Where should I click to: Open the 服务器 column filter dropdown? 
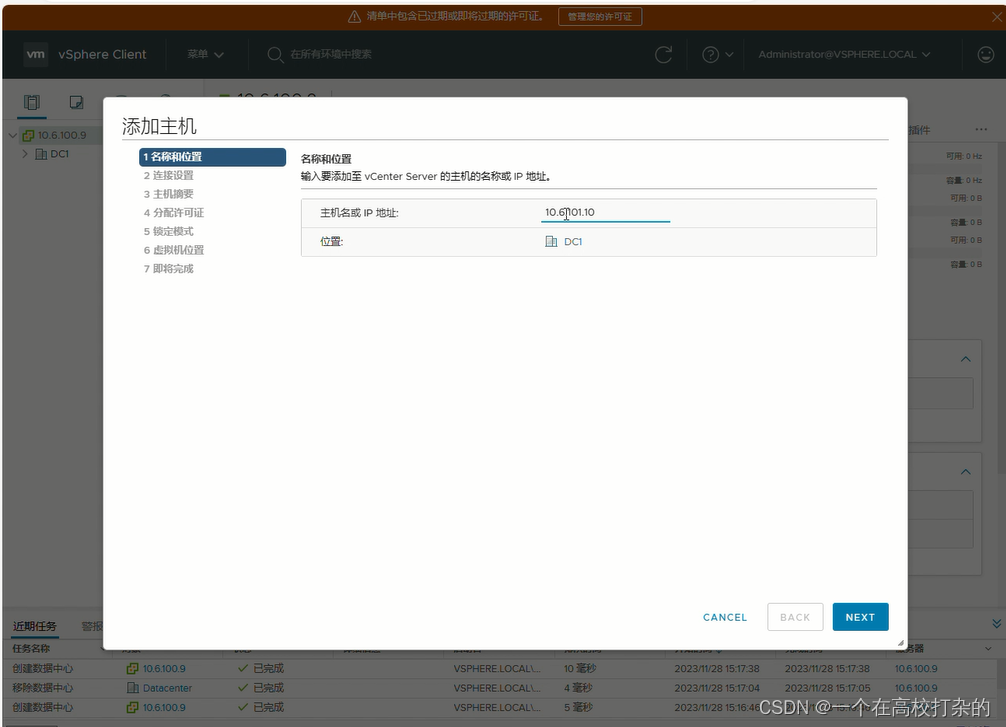click(x=988, y=649)
